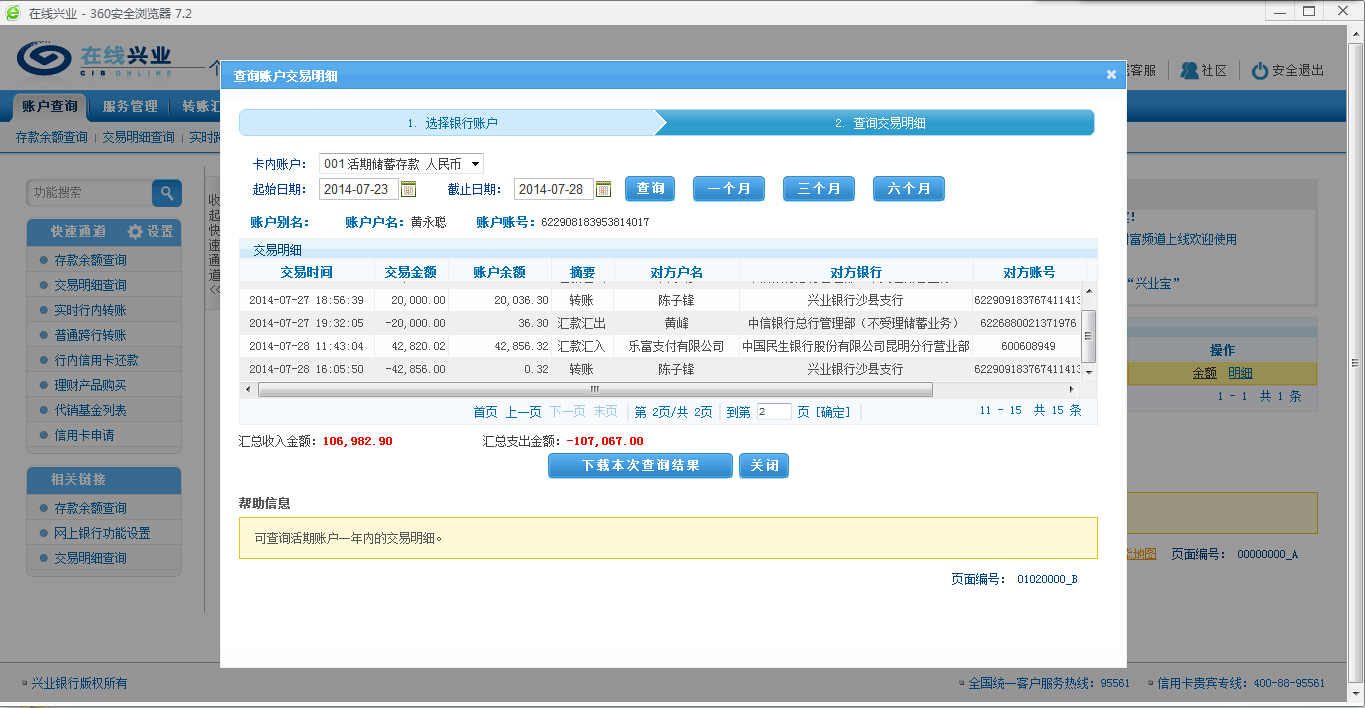Click the settings gear in quick channel panel
The height and width of the screenshot is (708, 1365).
click(x=136, y=231)
